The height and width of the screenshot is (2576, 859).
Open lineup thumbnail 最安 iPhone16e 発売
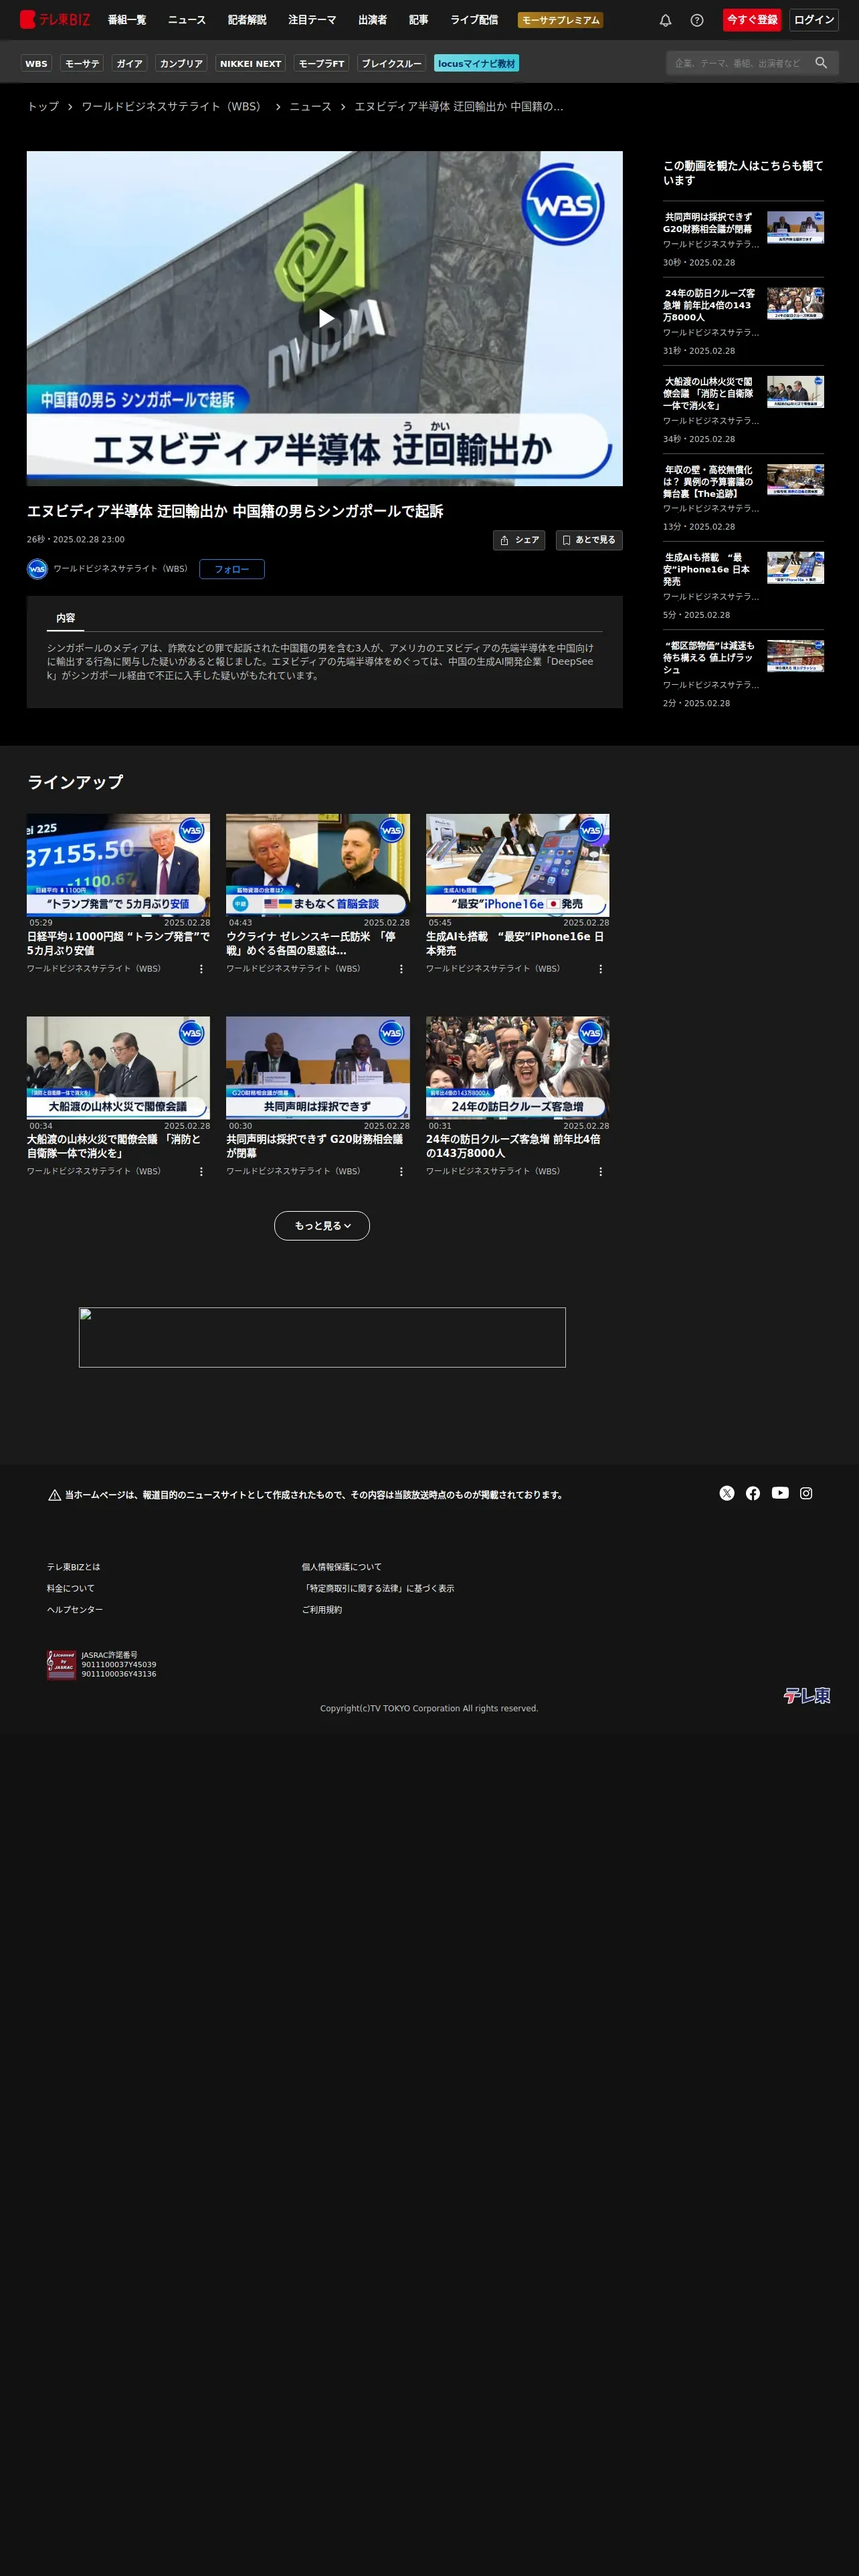pos(517,865)
